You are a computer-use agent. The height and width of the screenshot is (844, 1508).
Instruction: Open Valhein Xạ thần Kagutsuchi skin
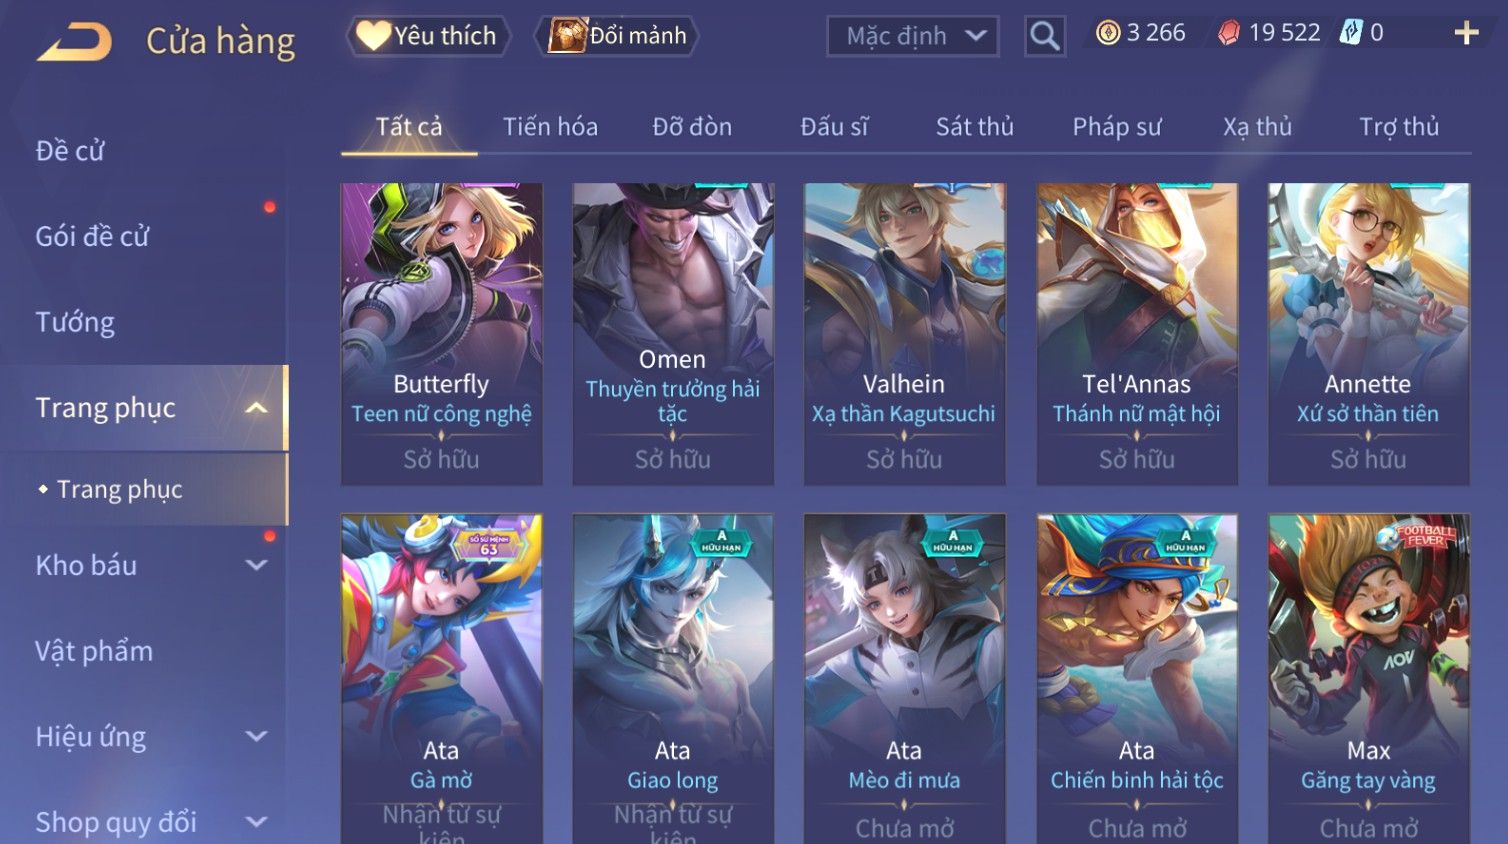point(904,334)
